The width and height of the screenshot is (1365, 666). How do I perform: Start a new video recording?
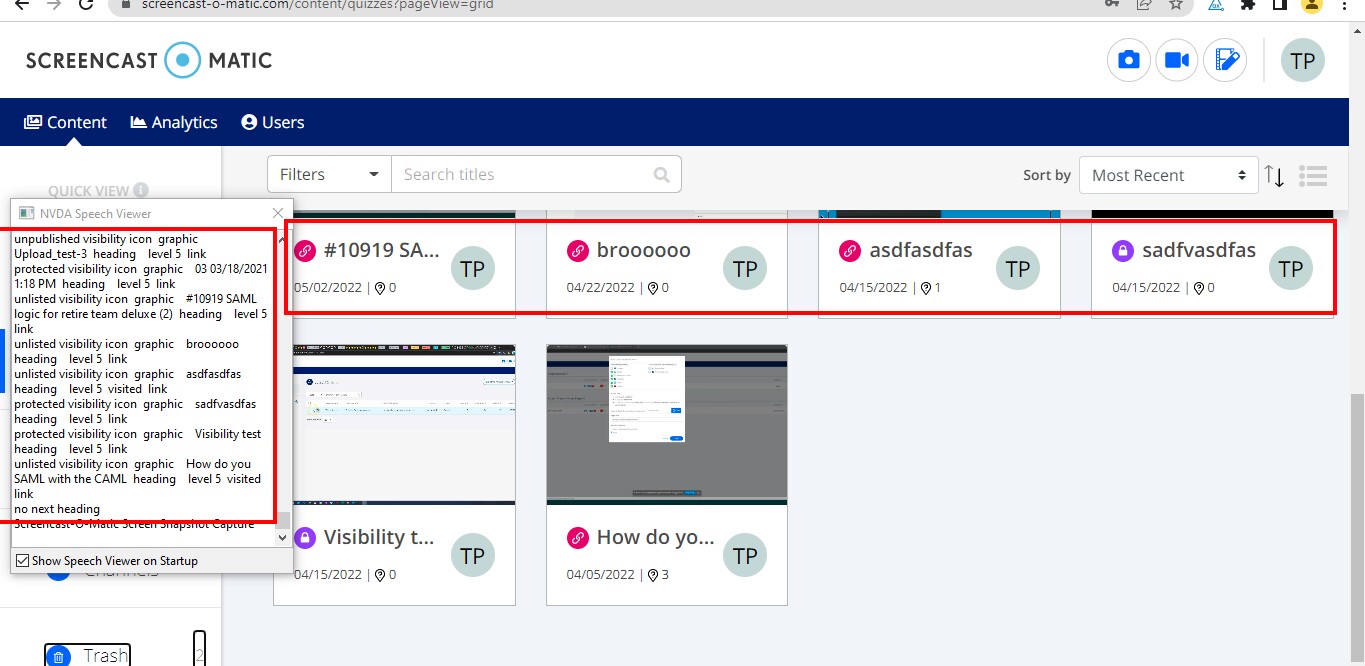[1176, 60]
